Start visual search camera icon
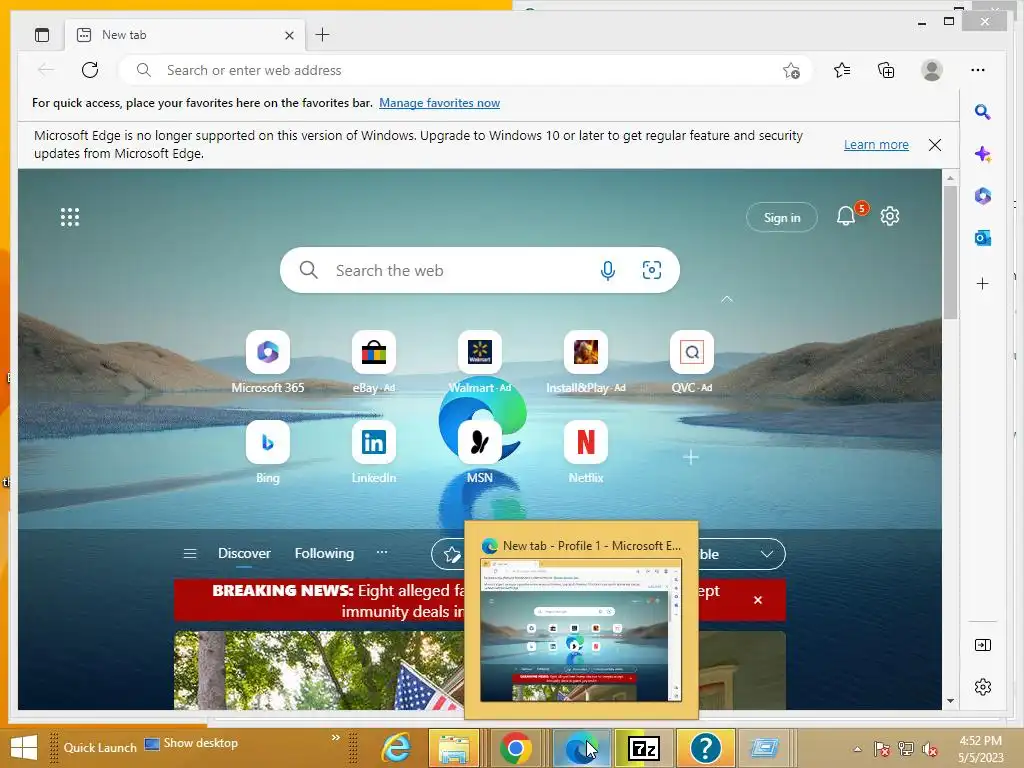The height and width of the screenshot is (768, 1024). (651, 270)
